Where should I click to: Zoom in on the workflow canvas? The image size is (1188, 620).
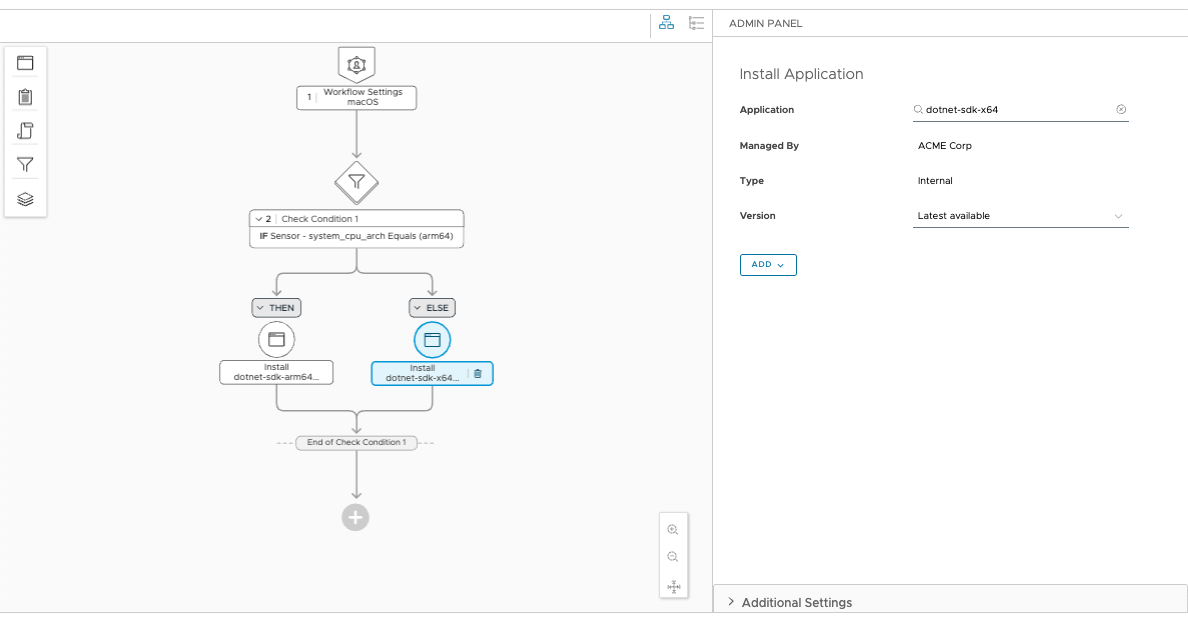[673, 530]
